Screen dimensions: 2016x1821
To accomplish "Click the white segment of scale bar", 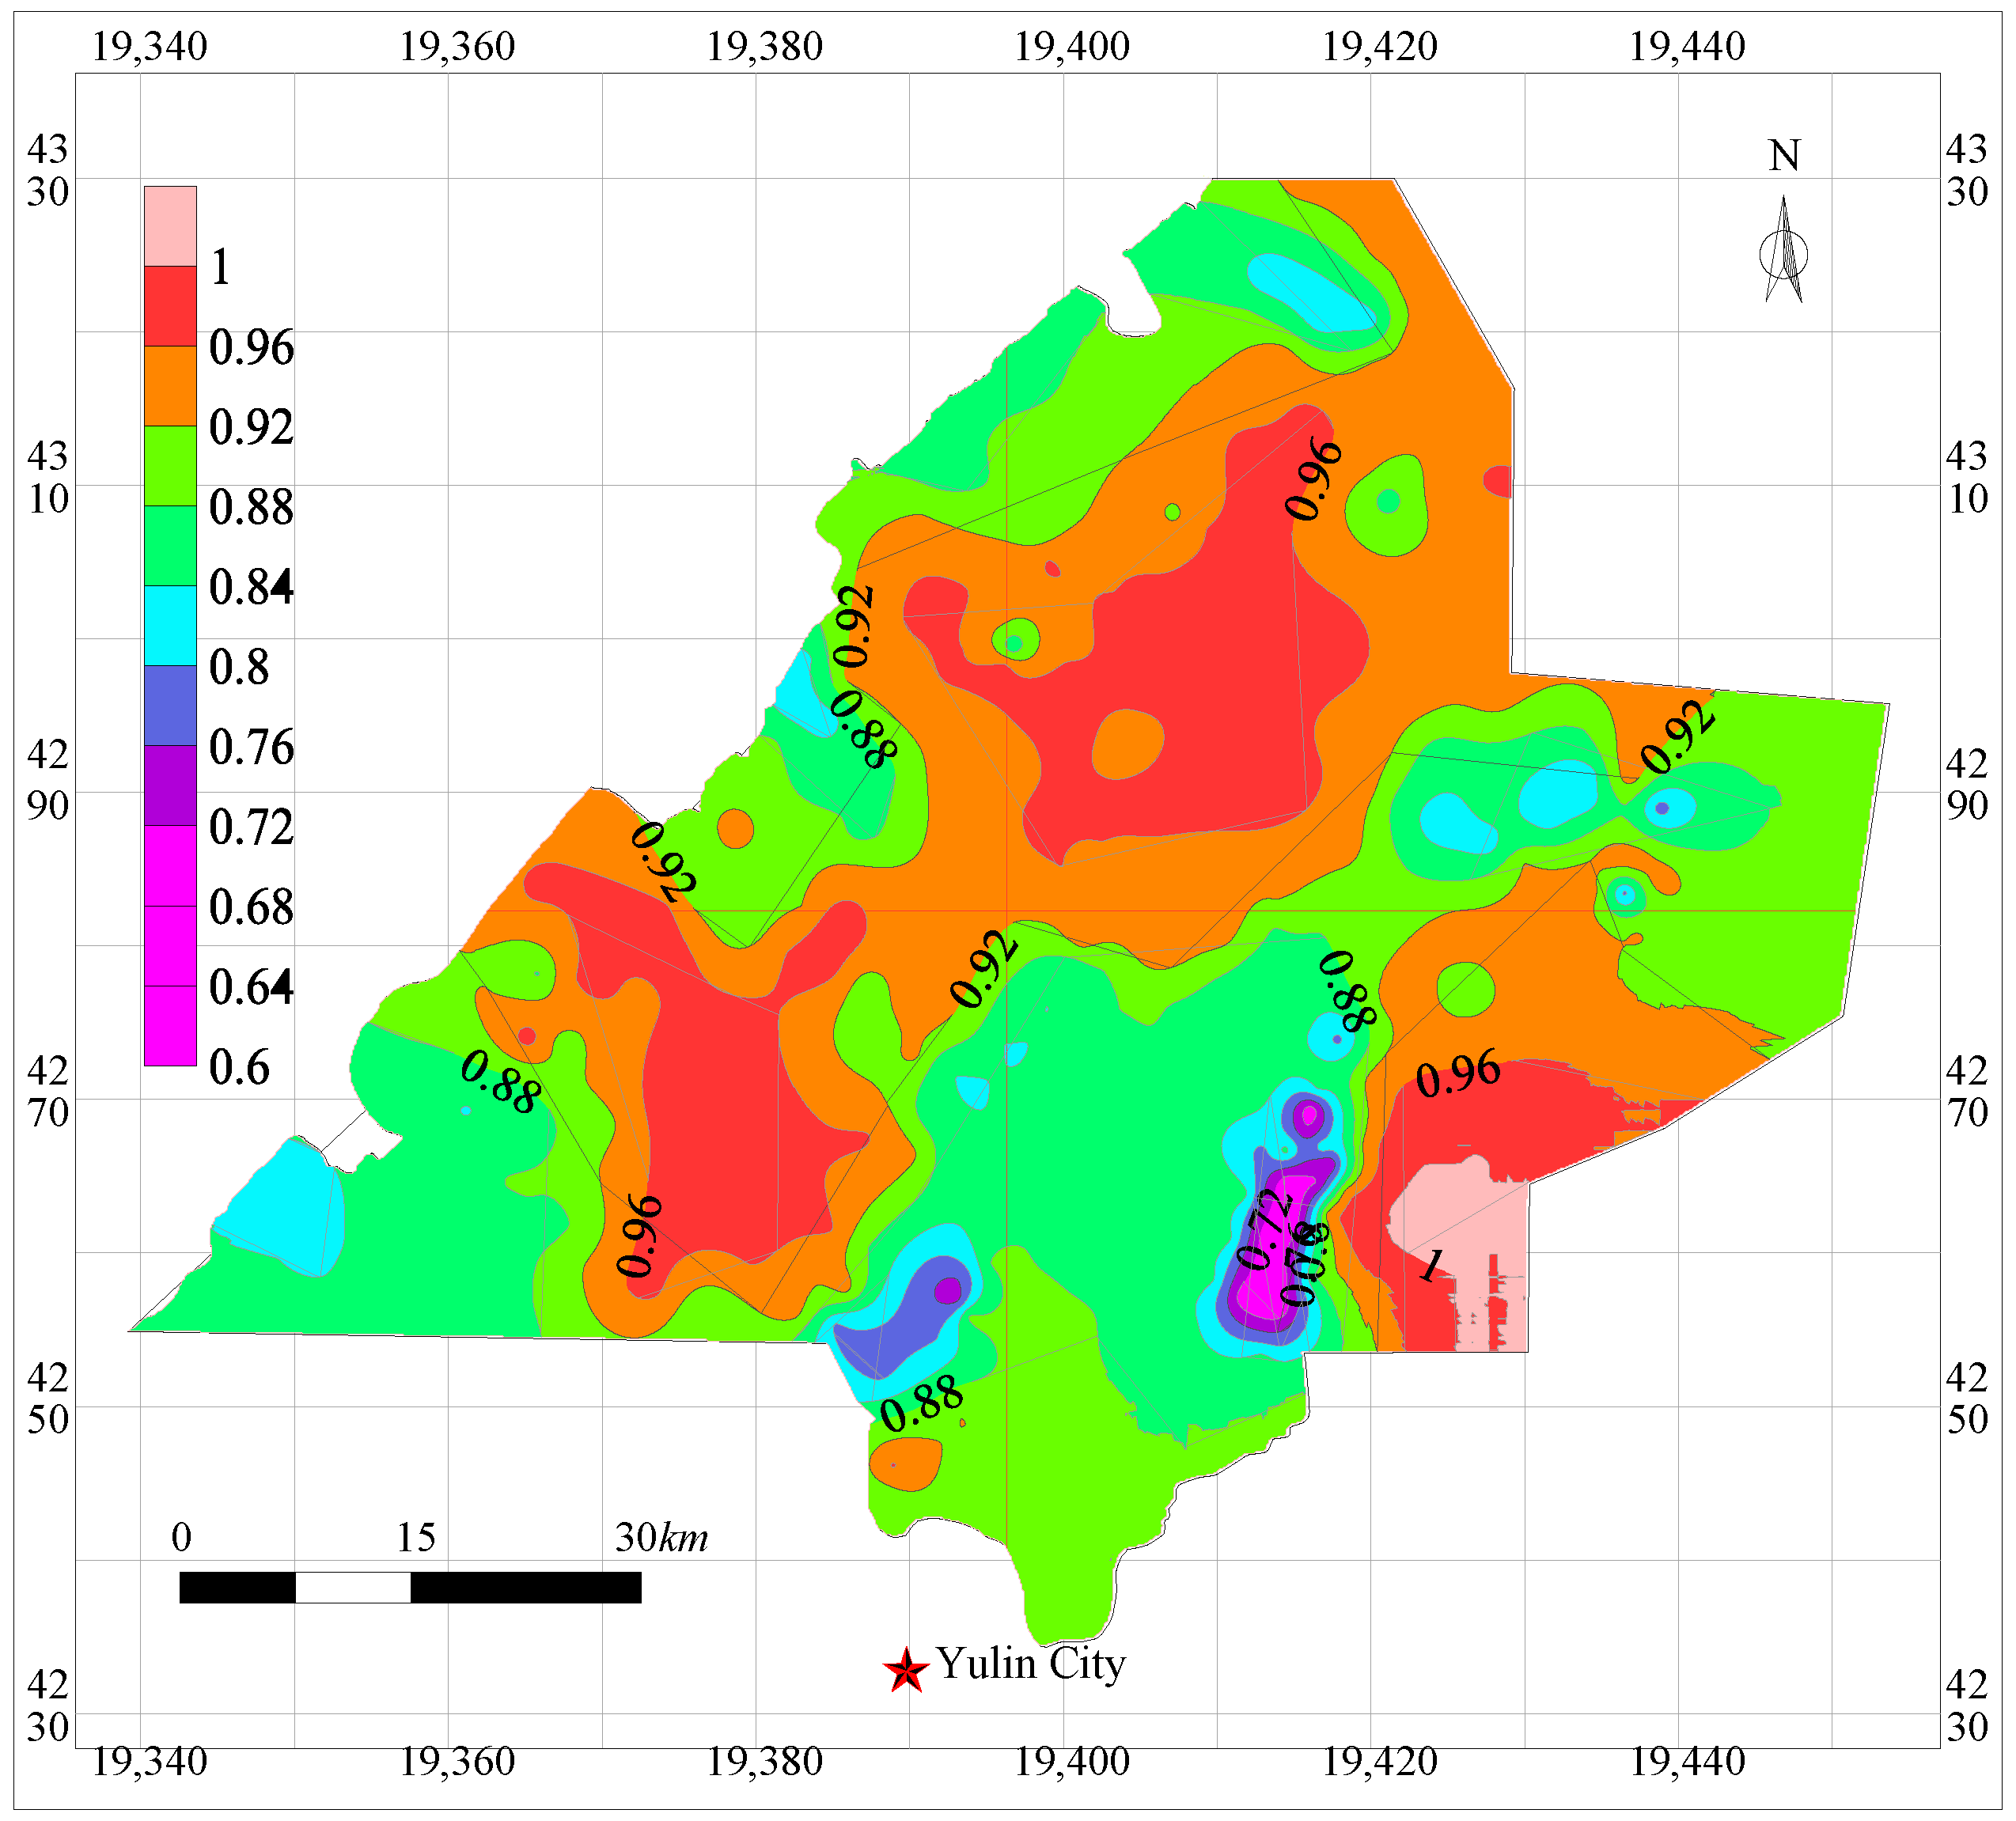I will (352, 1588).
